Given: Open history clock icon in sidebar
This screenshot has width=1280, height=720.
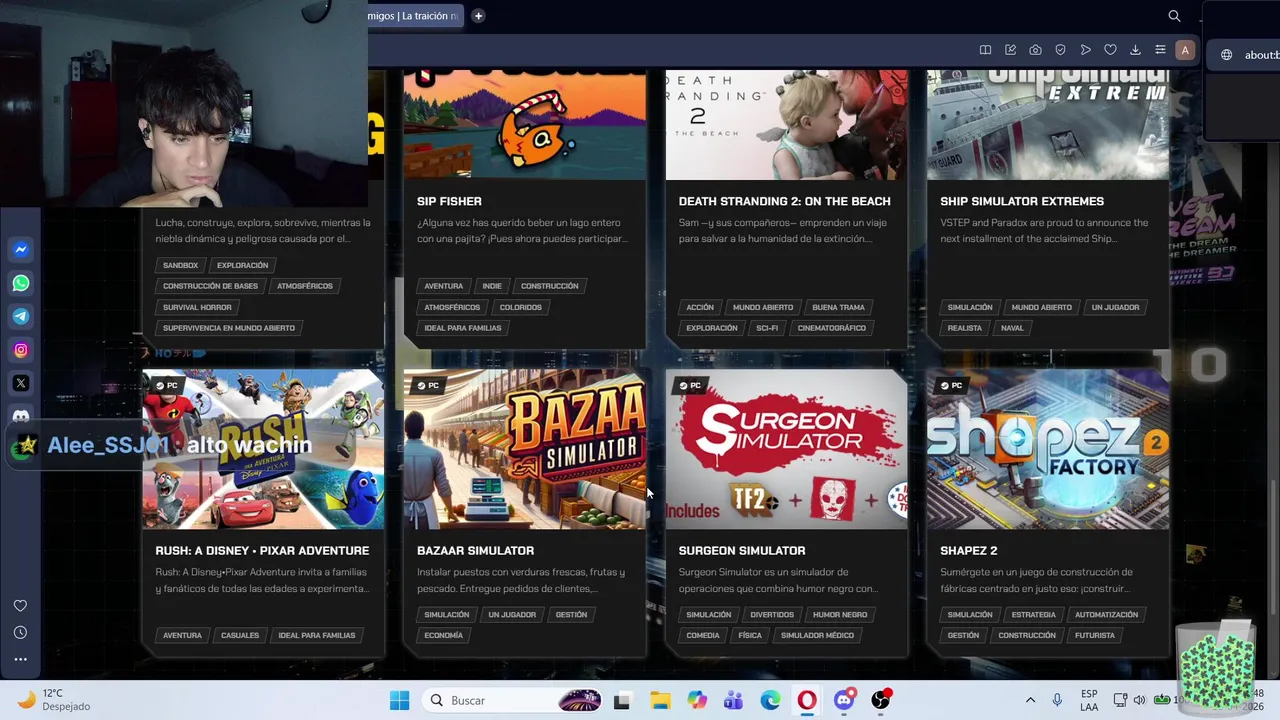Looking at the screenshot, I should tap(20, 633).
